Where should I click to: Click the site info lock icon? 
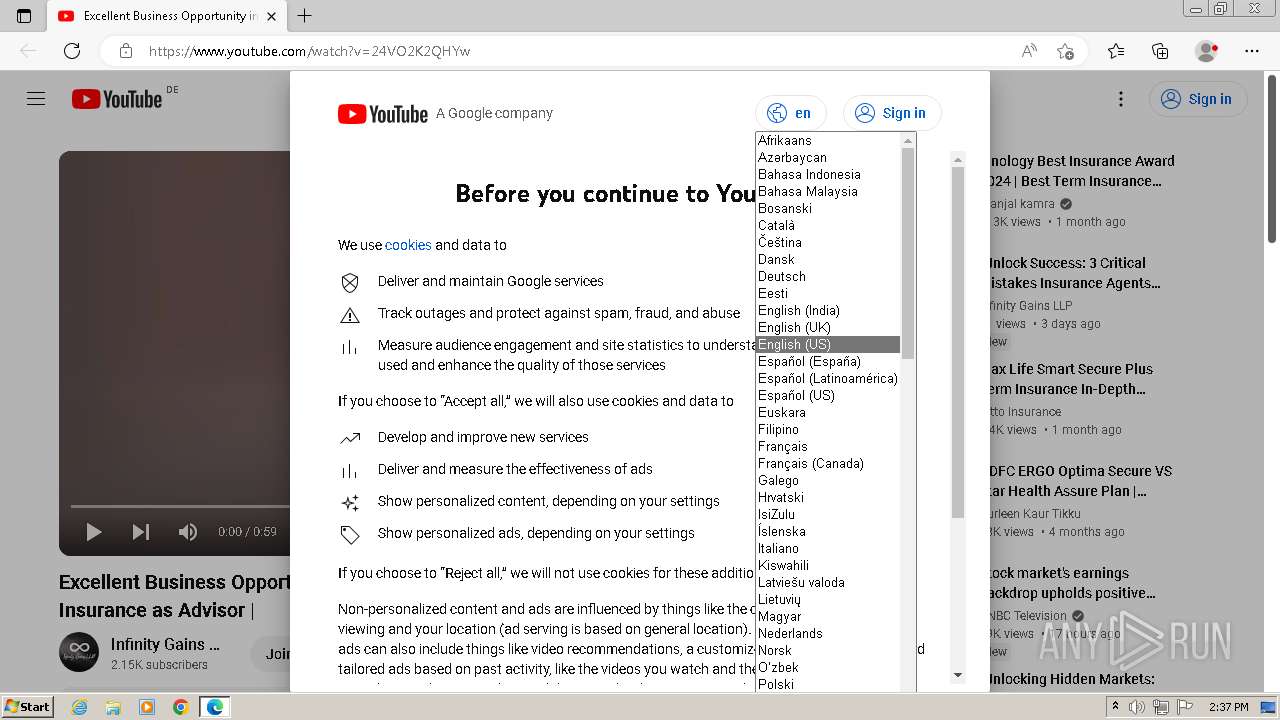125,51
